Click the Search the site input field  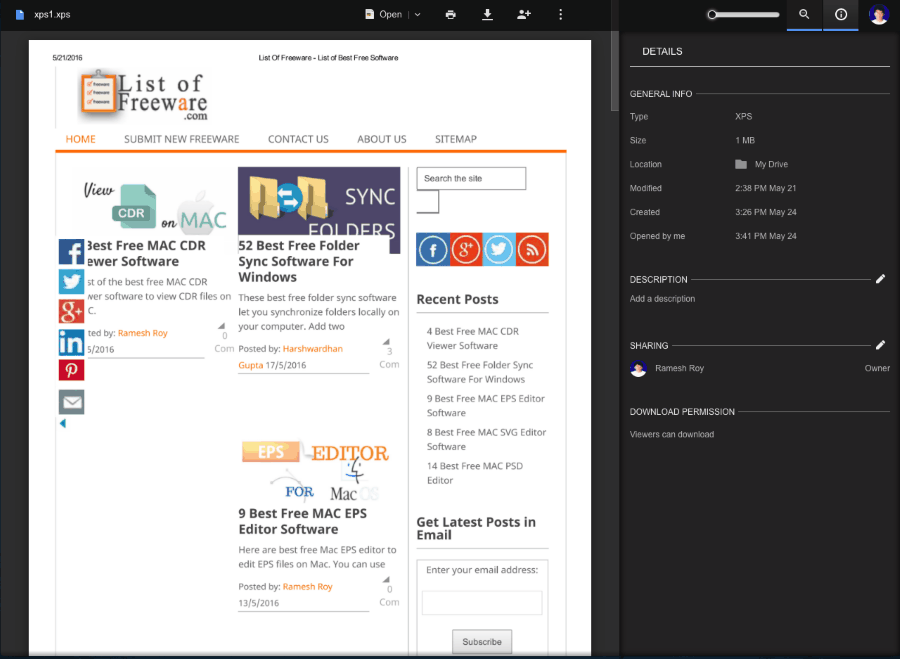click(471, 179)
